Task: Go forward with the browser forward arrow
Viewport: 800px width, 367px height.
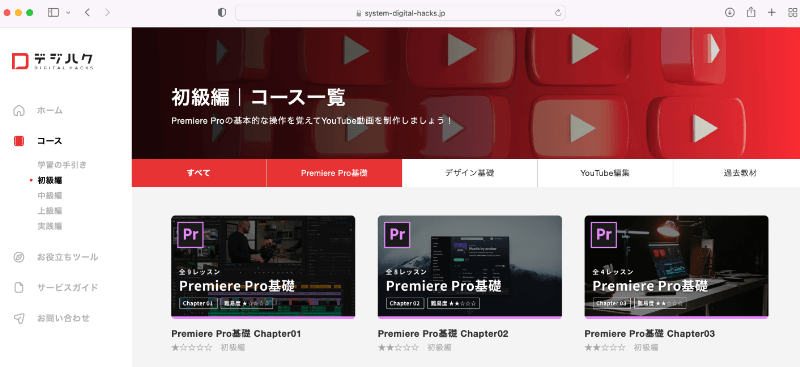Action: (x=107, y=13)
